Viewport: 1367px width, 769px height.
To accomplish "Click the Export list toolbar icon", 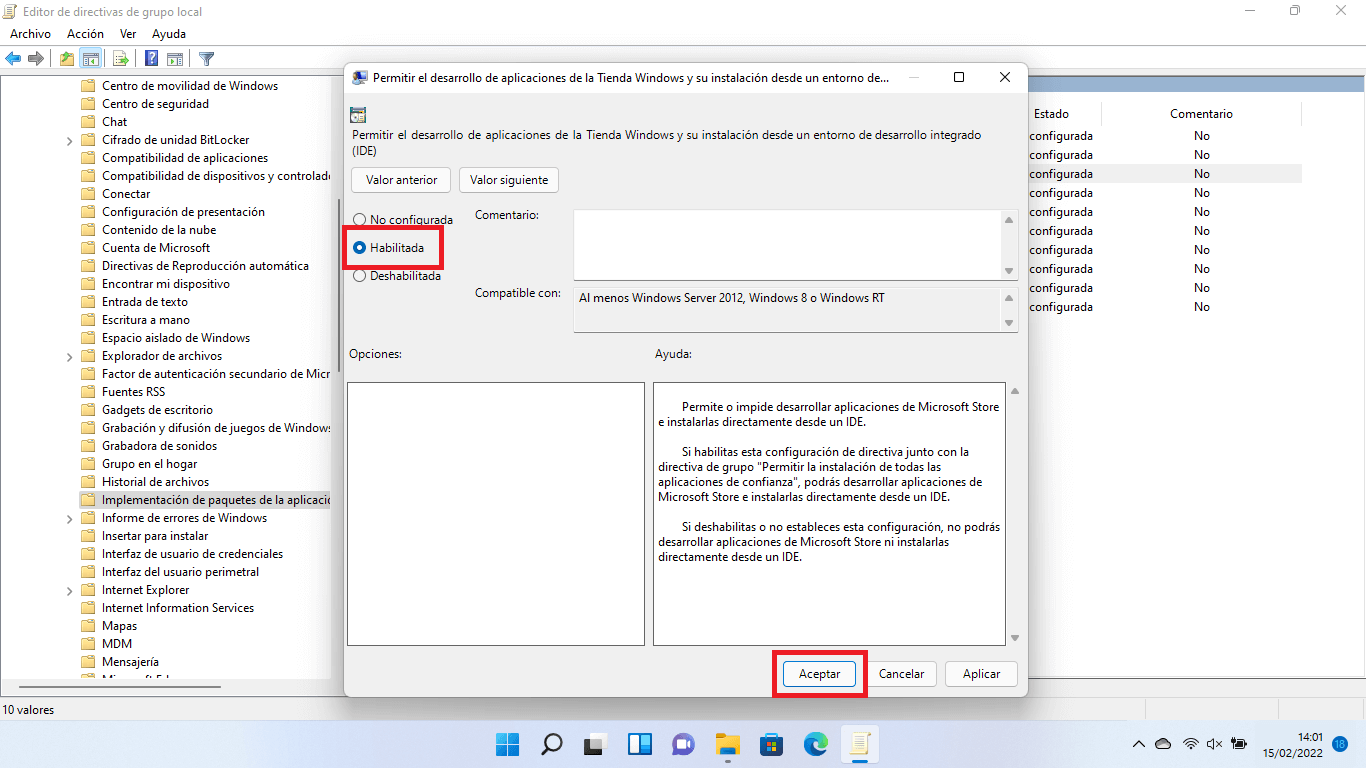I will coord(121,58).
